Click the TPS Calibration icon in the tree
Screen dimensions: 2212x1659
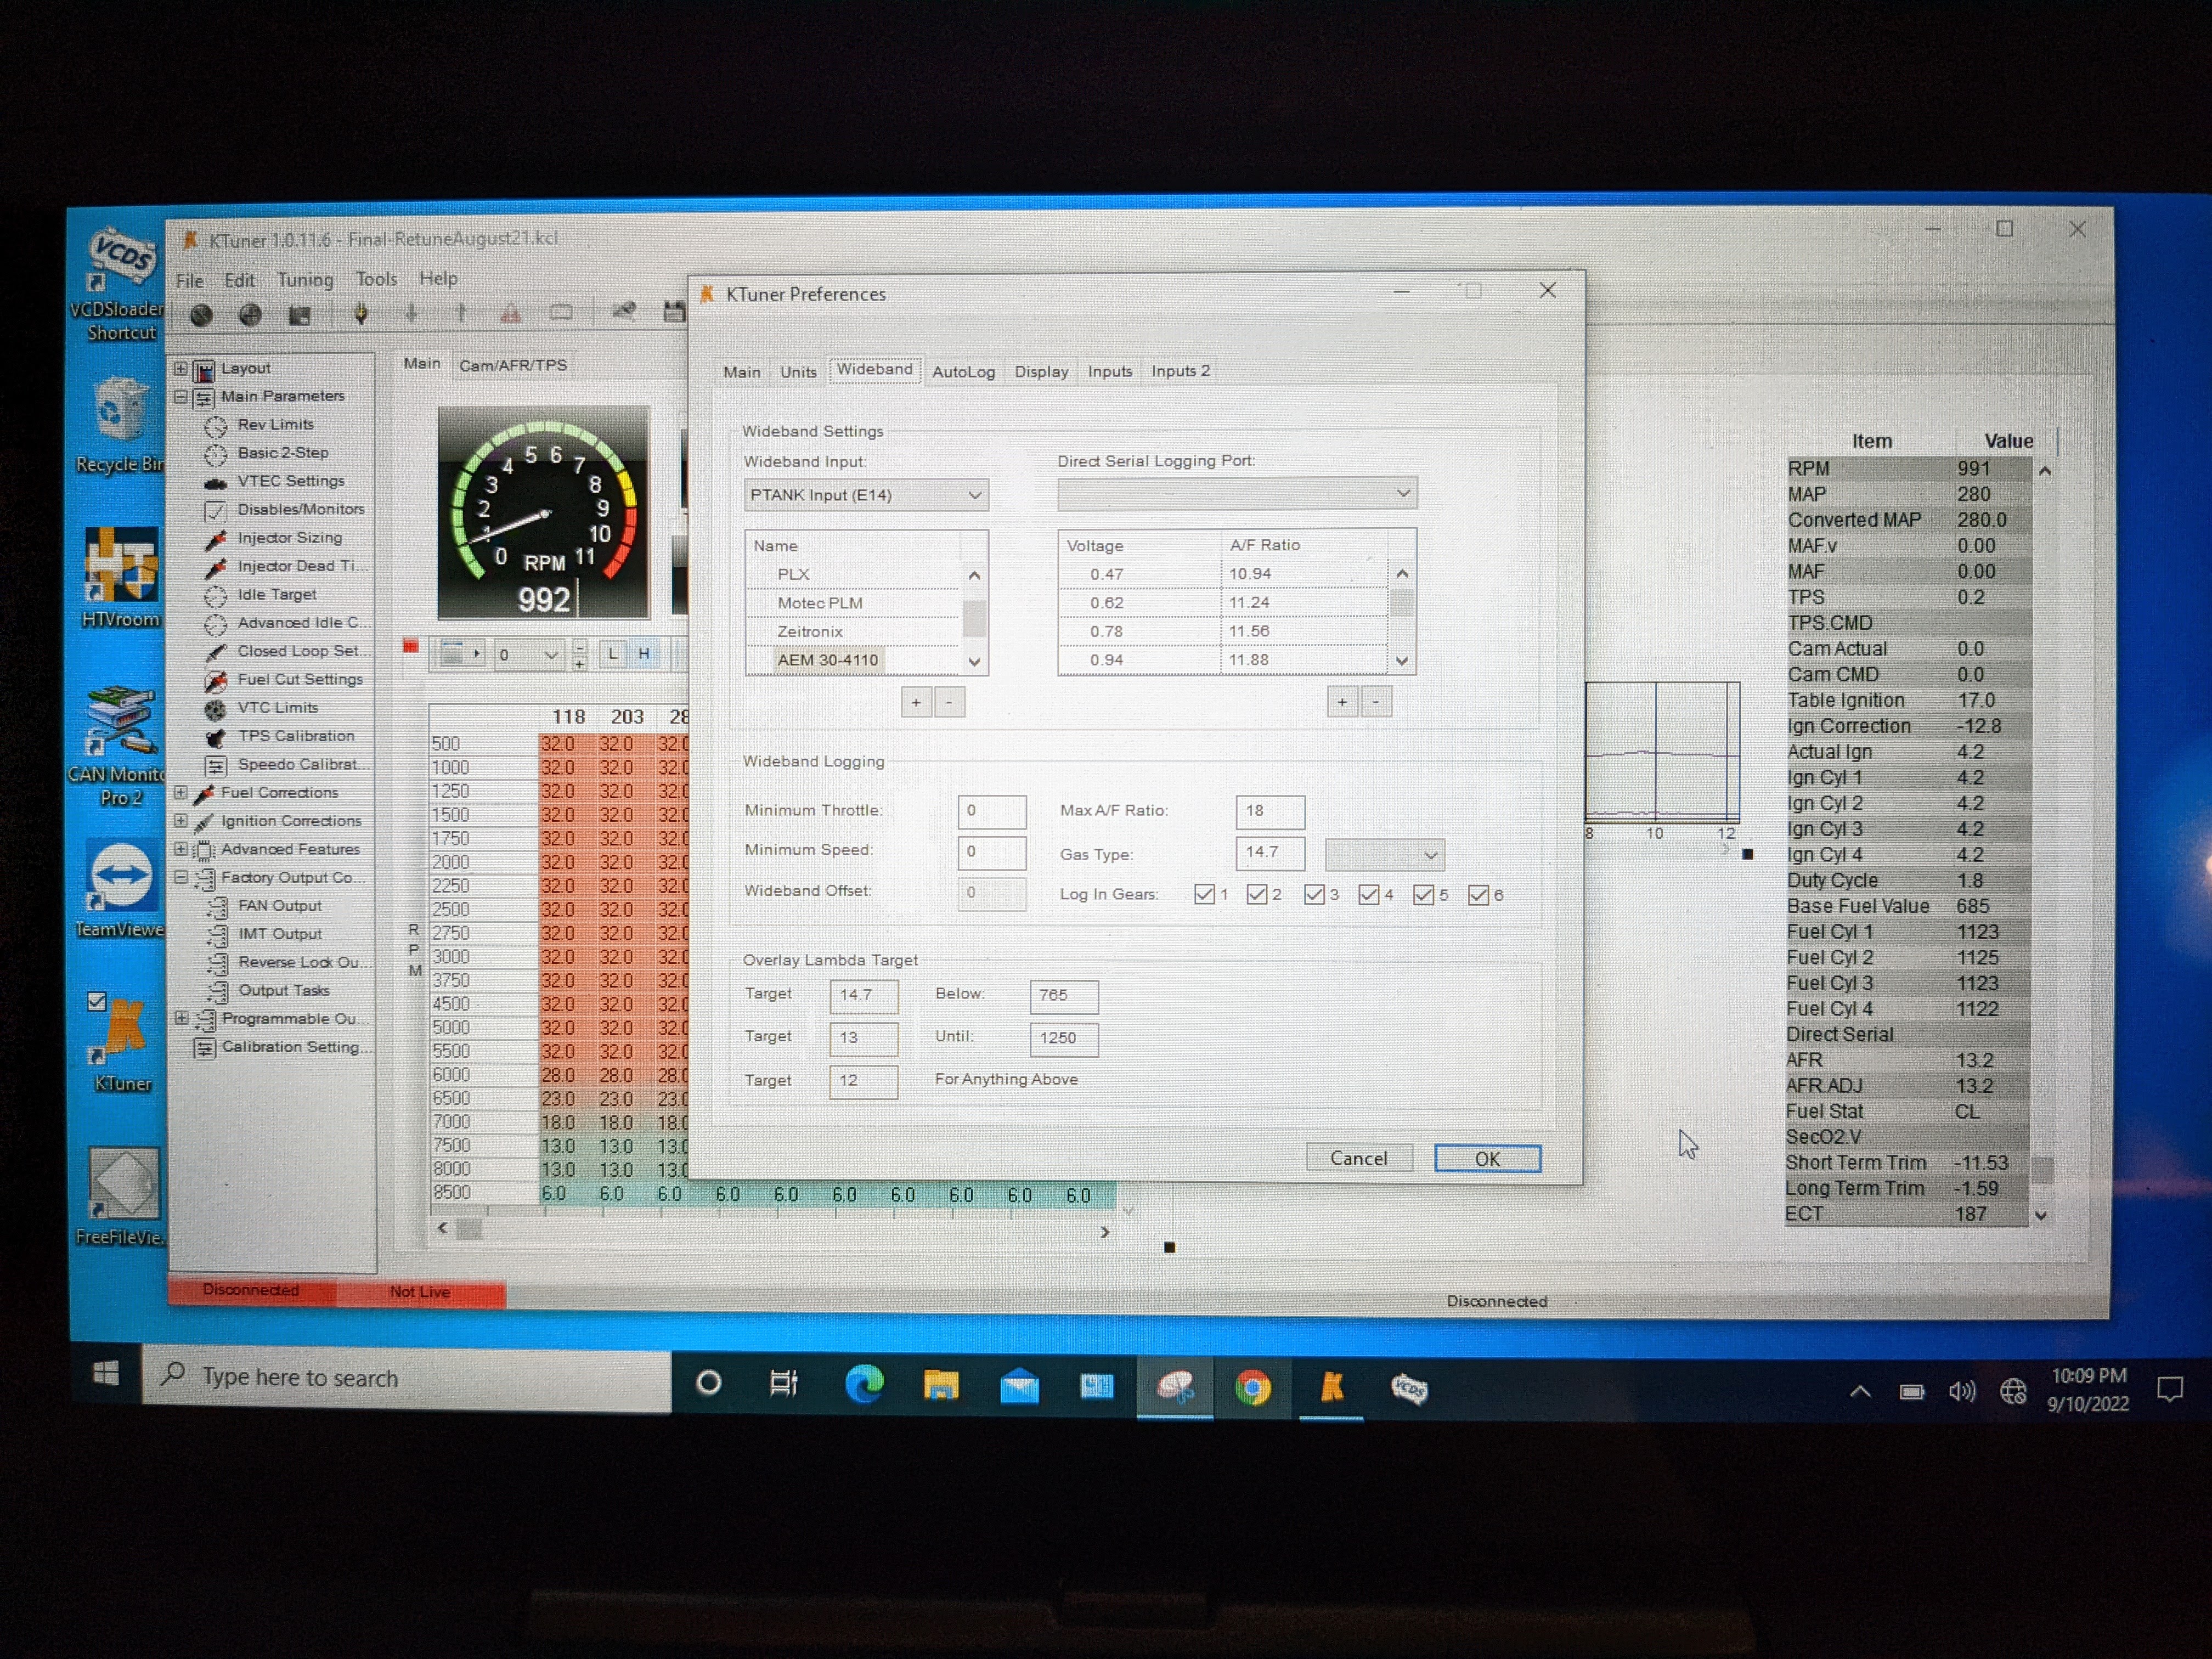[x=215, y=737]
